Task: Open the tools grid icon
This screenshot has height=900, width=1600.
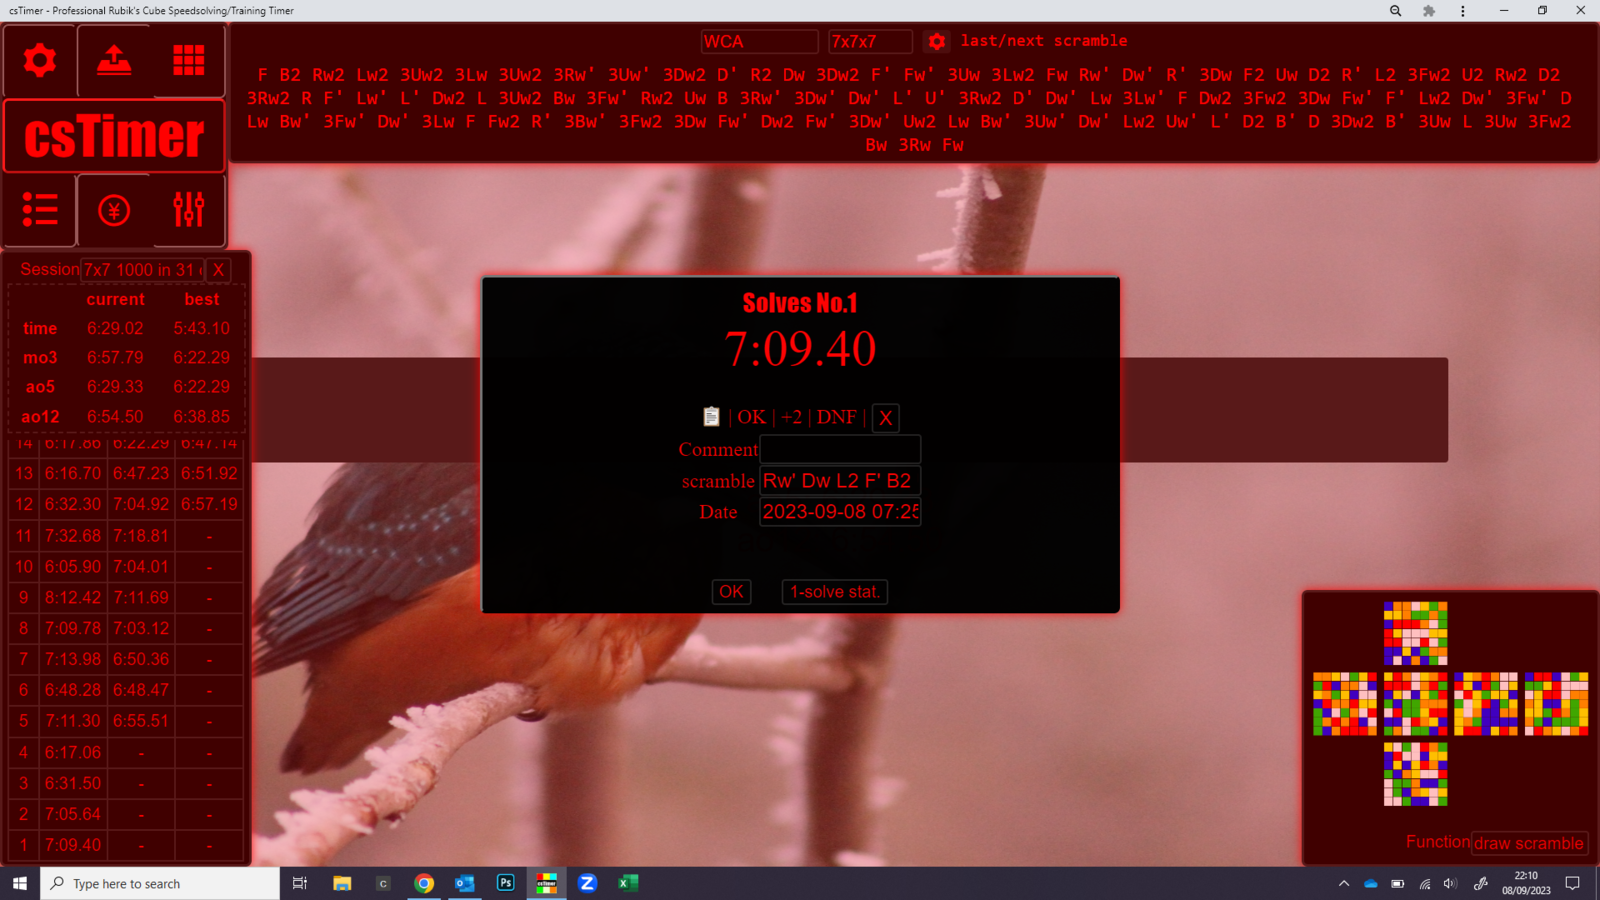Action: 189,61
